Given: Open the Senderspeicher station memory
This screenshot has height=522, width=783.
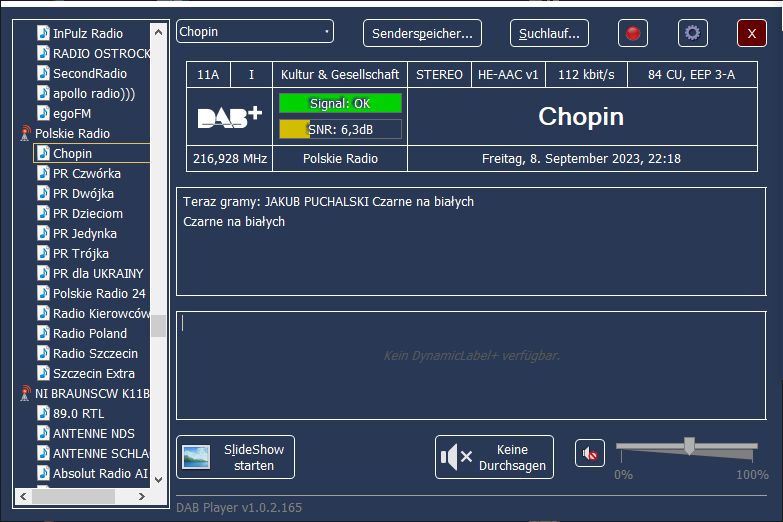Looking at the screenshot, I should pyautogui.click(x=422, y=33).
